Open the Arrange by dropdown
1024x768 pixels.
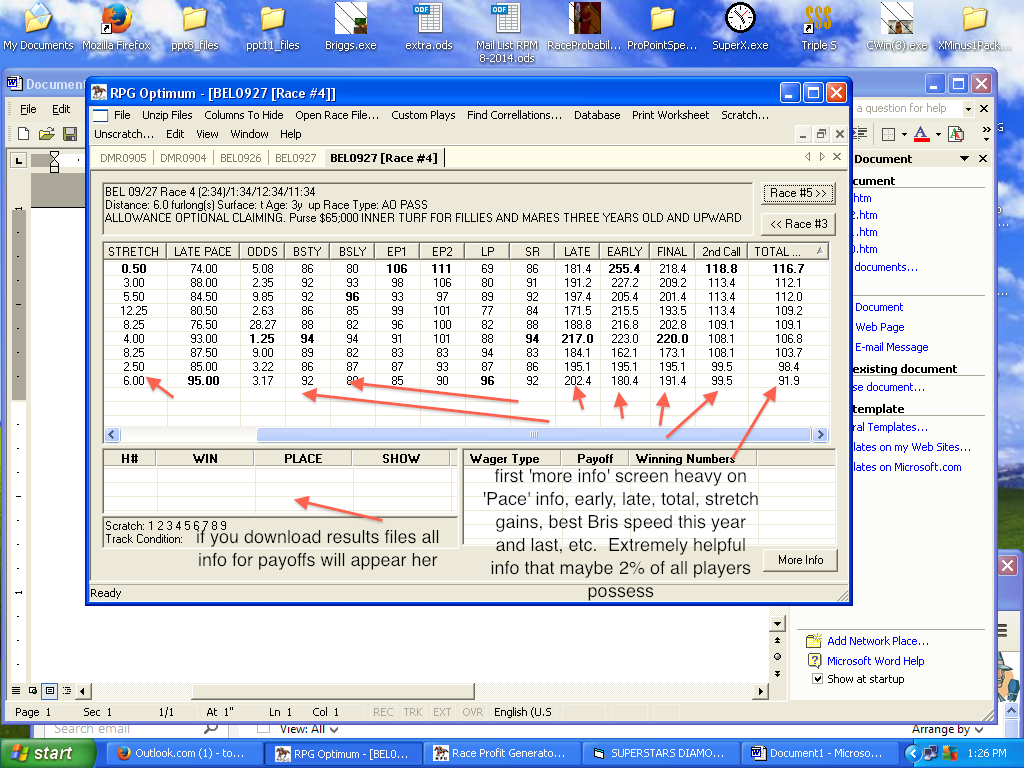pos(946,729)
